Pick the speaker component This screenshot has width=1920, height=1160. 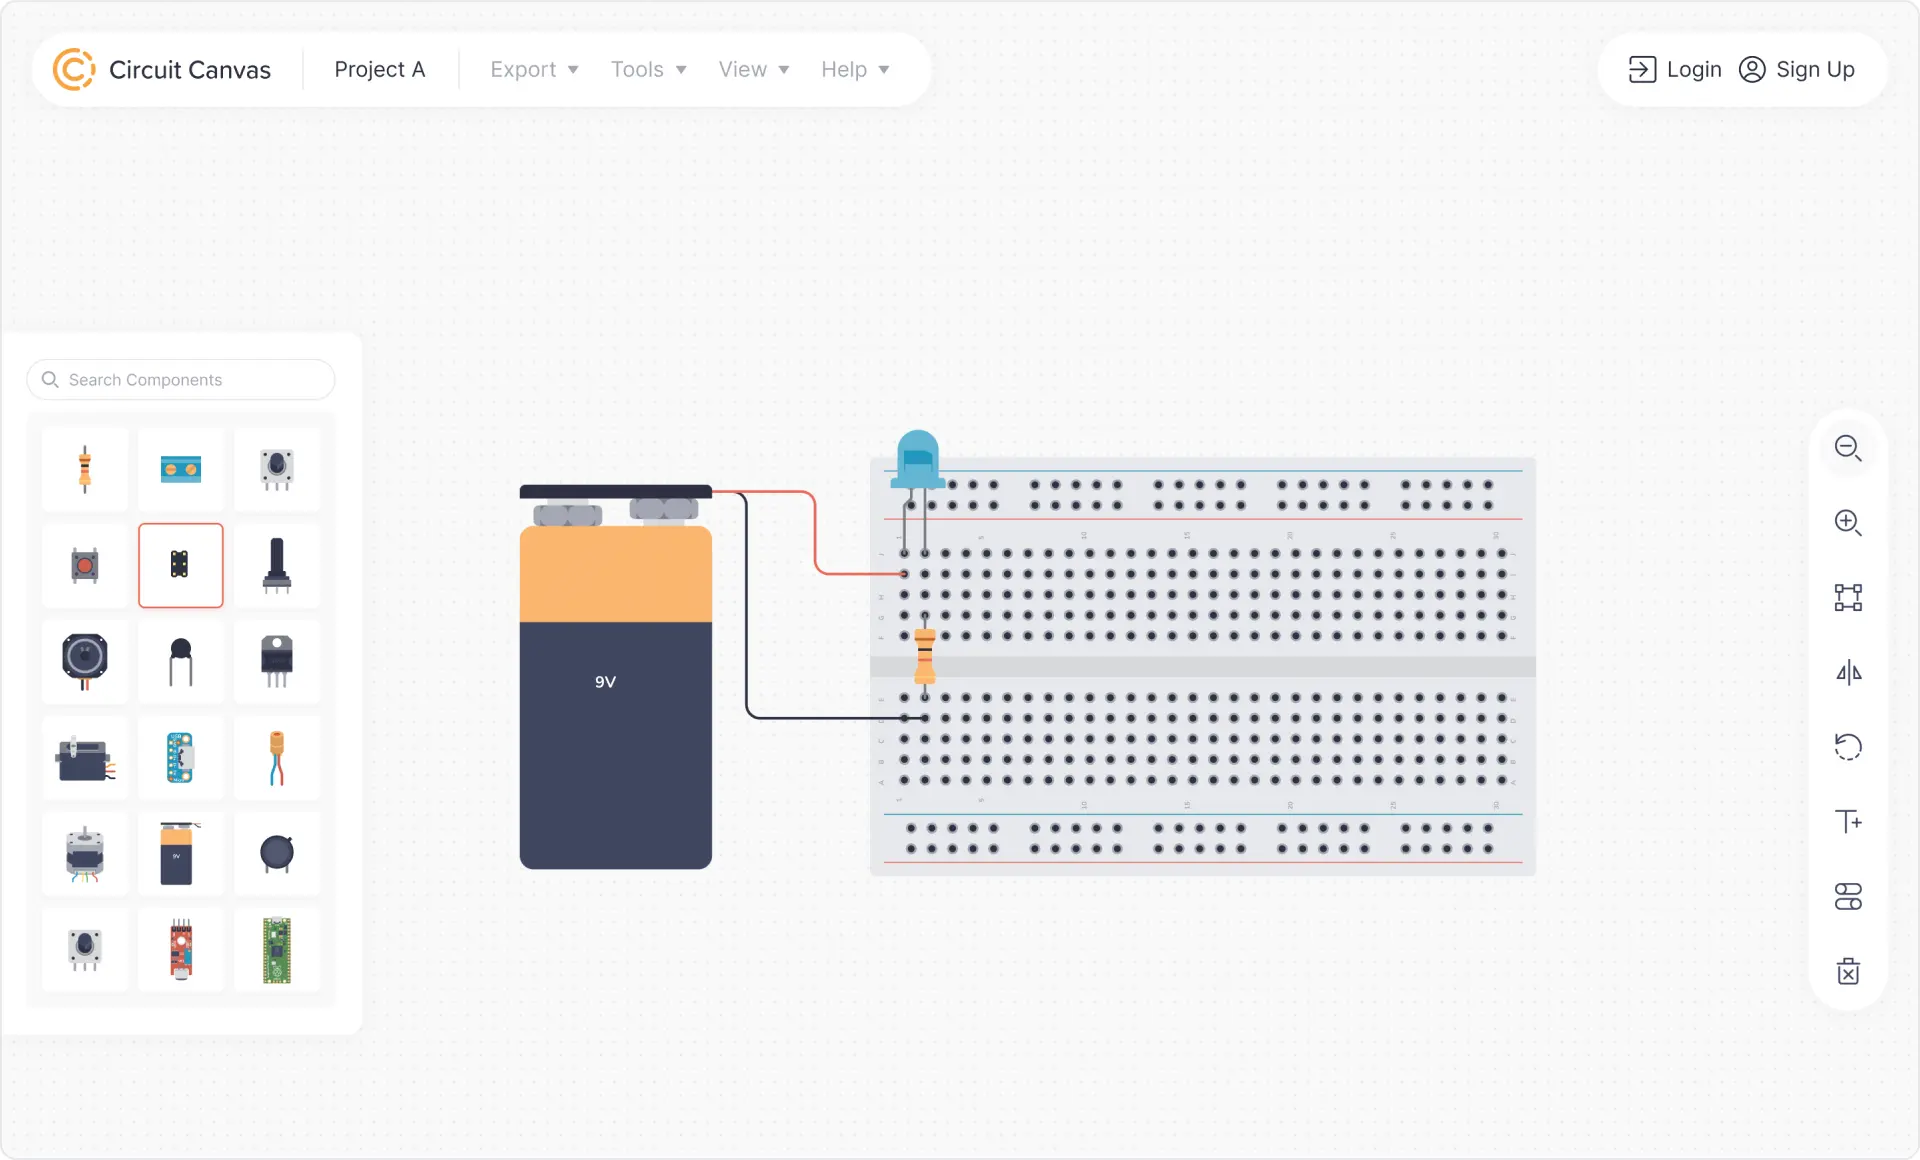(85, 661)
